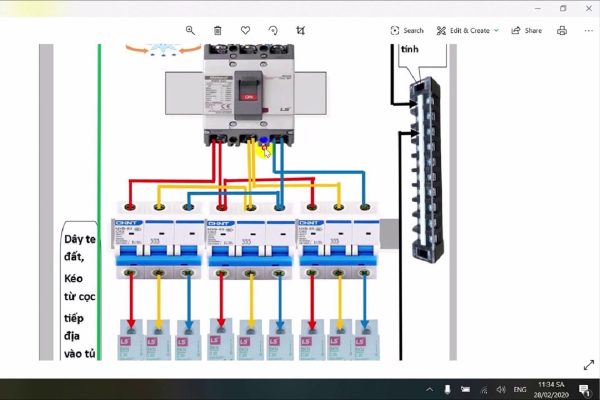Click the wiring diagram image
600x400 pixels.
point(248,202)
